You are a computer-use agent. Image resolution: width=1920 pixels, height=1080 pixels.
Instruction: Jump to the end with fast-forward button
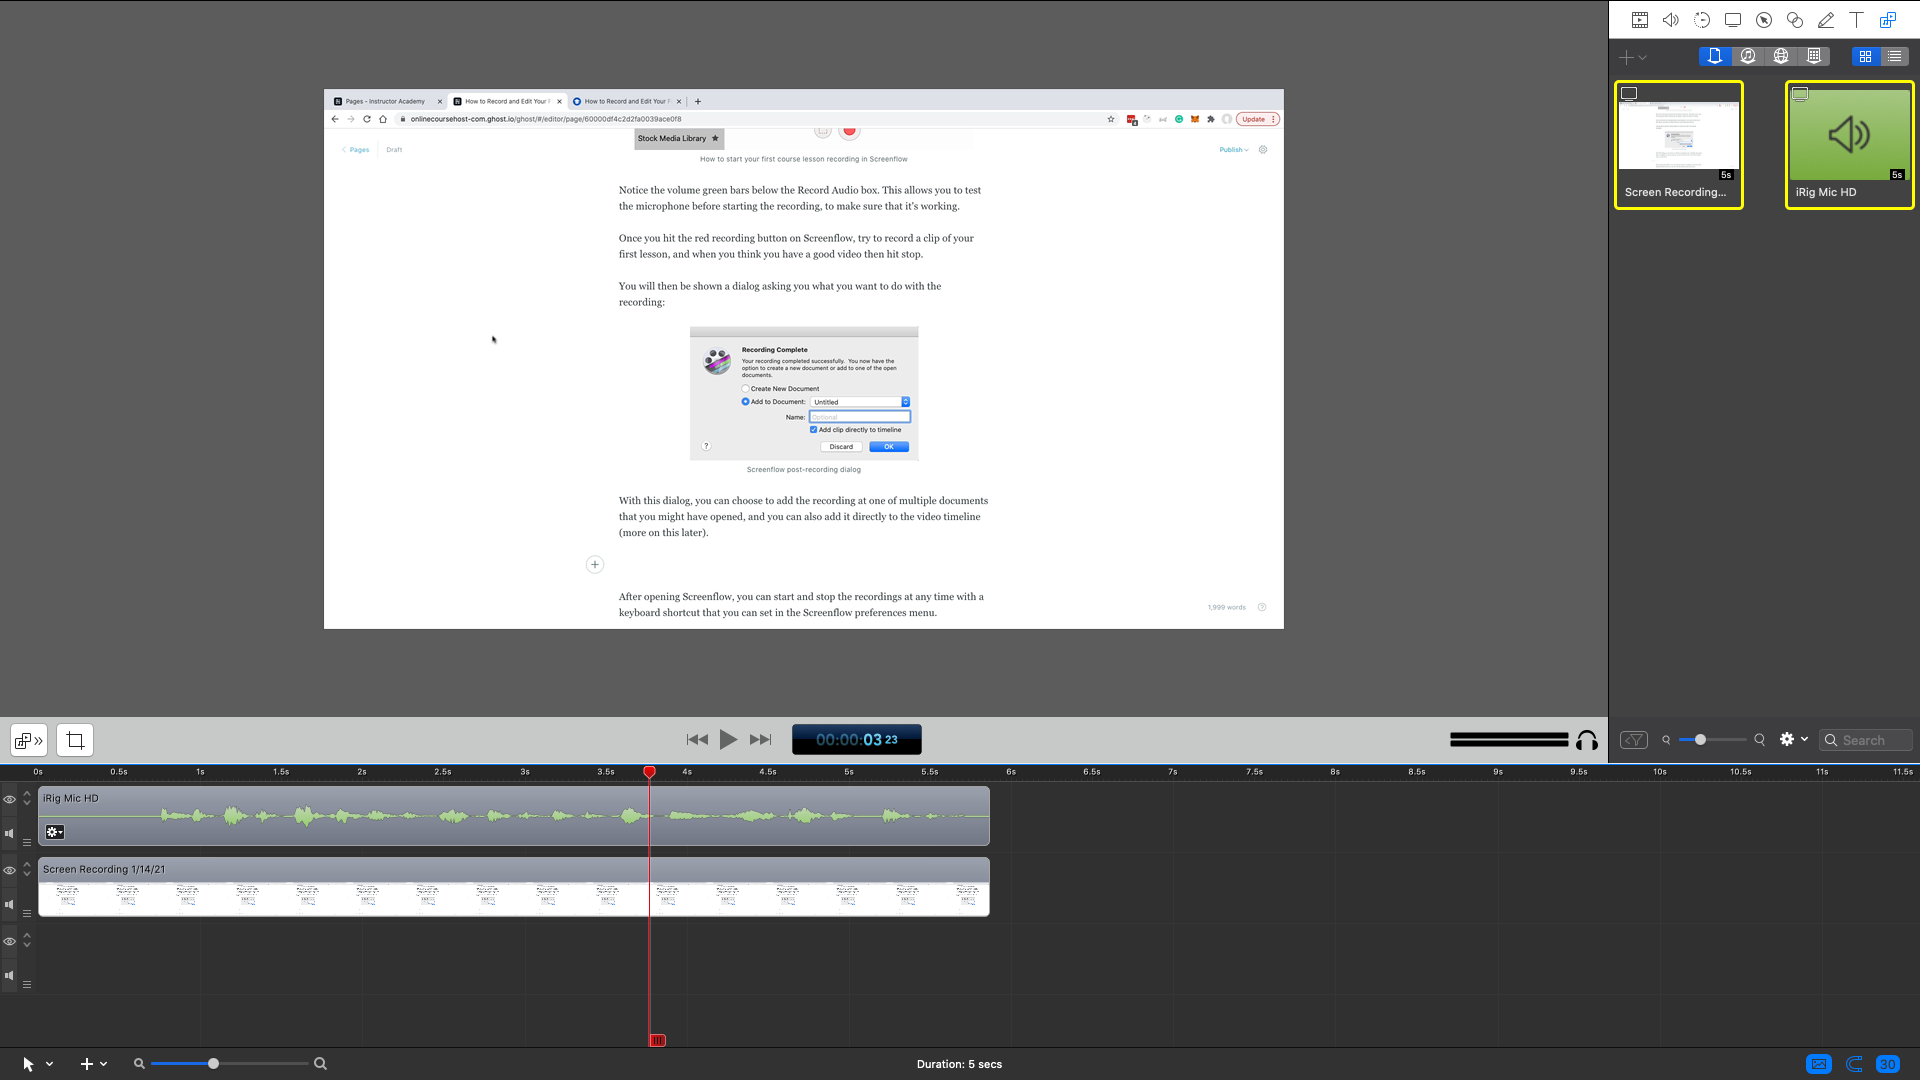pos(761,740)
